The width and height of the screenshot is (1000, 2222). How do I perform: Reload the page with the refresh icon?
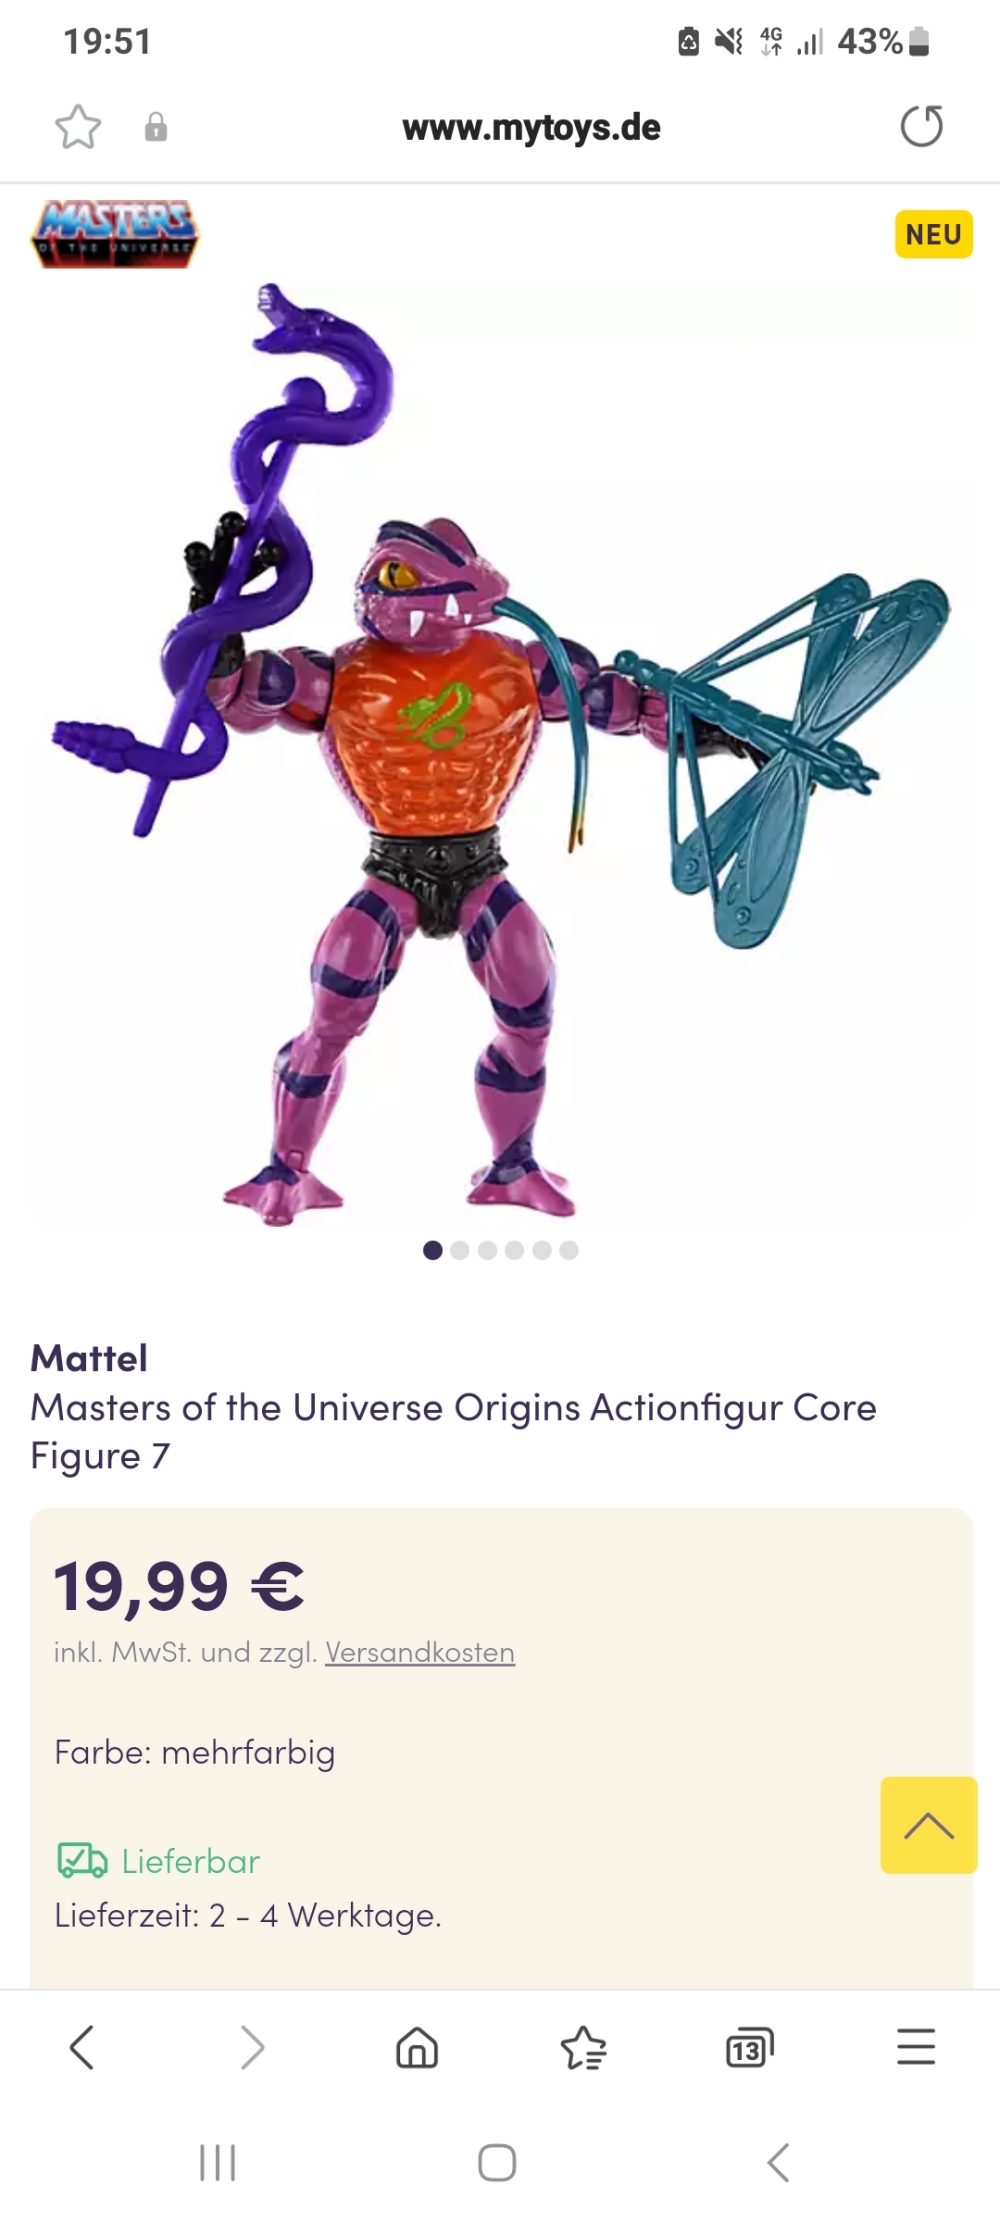(x=921, y=126)
